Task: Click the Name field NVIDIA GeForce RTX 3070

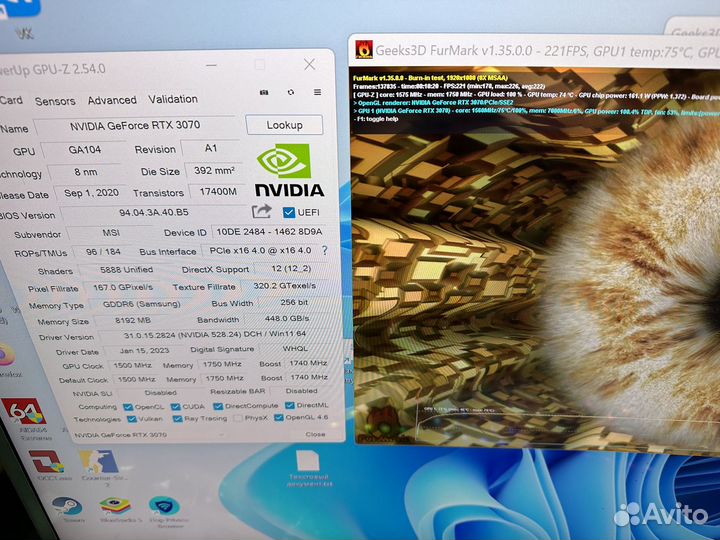Action: click(135, 126)
